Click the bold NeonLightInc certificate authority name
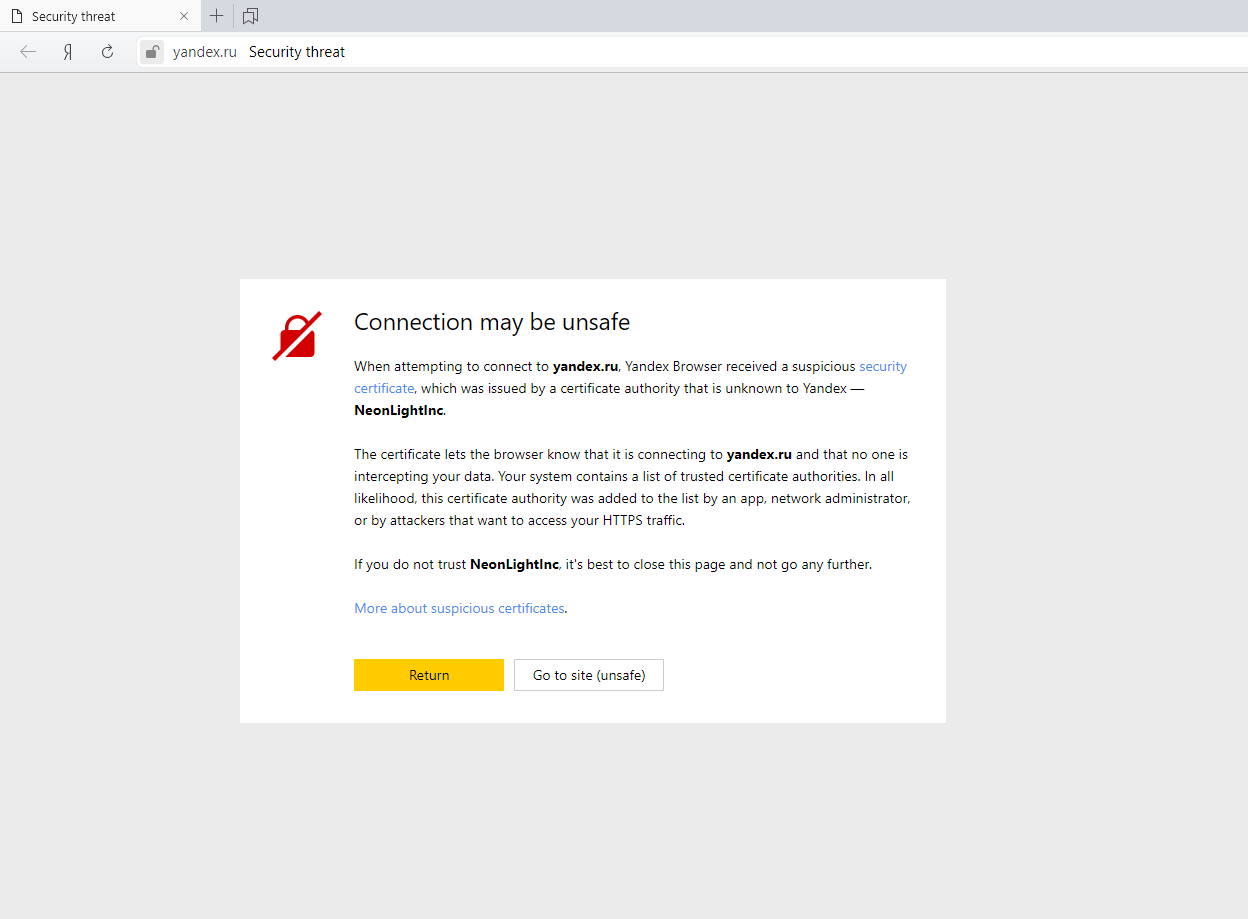This screenshot has width=1248, height=919. [398, 410]
